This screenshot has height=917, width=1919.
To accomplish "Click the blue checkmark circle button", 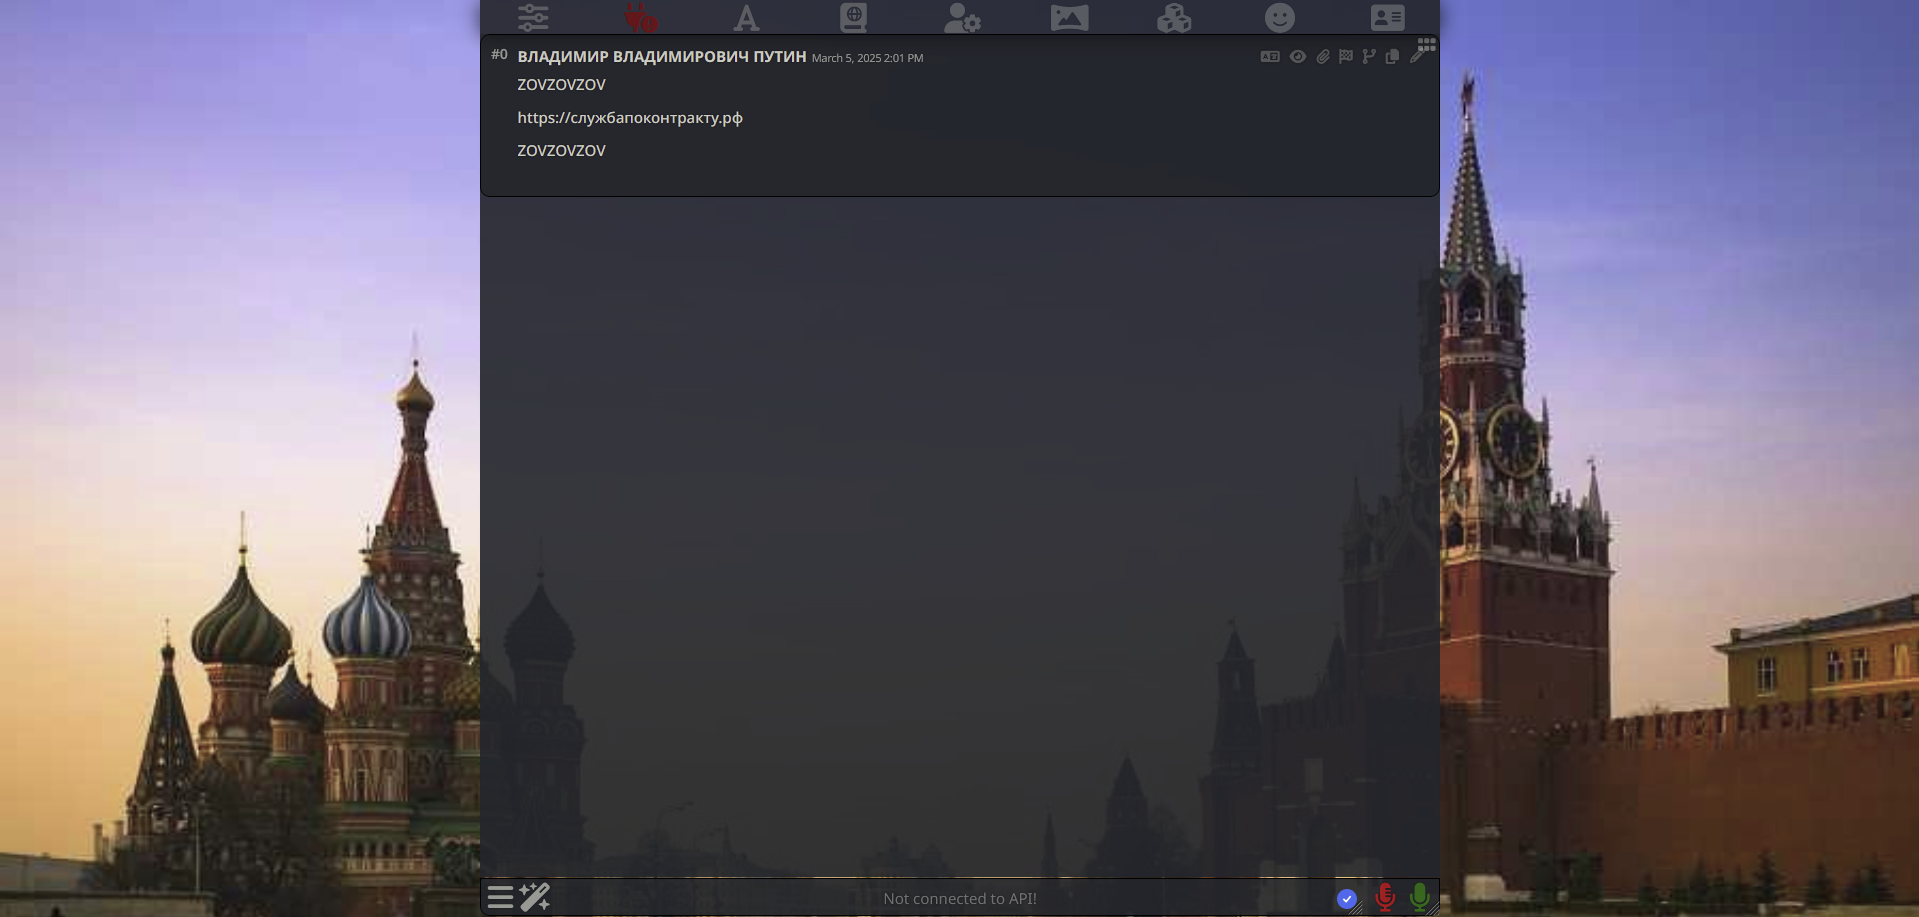I will tap(1347, 899).
